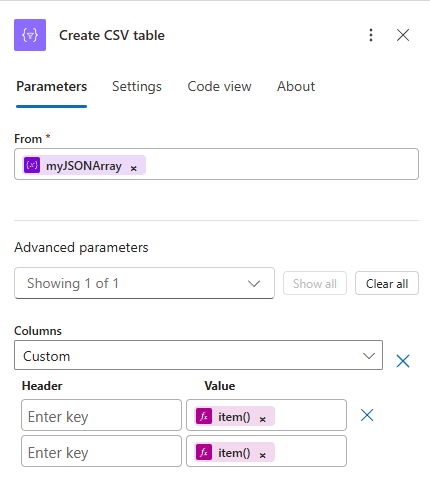Screen dimensions: 430x500
Task: Remove the myJSONArray token from From field
Action: pos(134,169)
